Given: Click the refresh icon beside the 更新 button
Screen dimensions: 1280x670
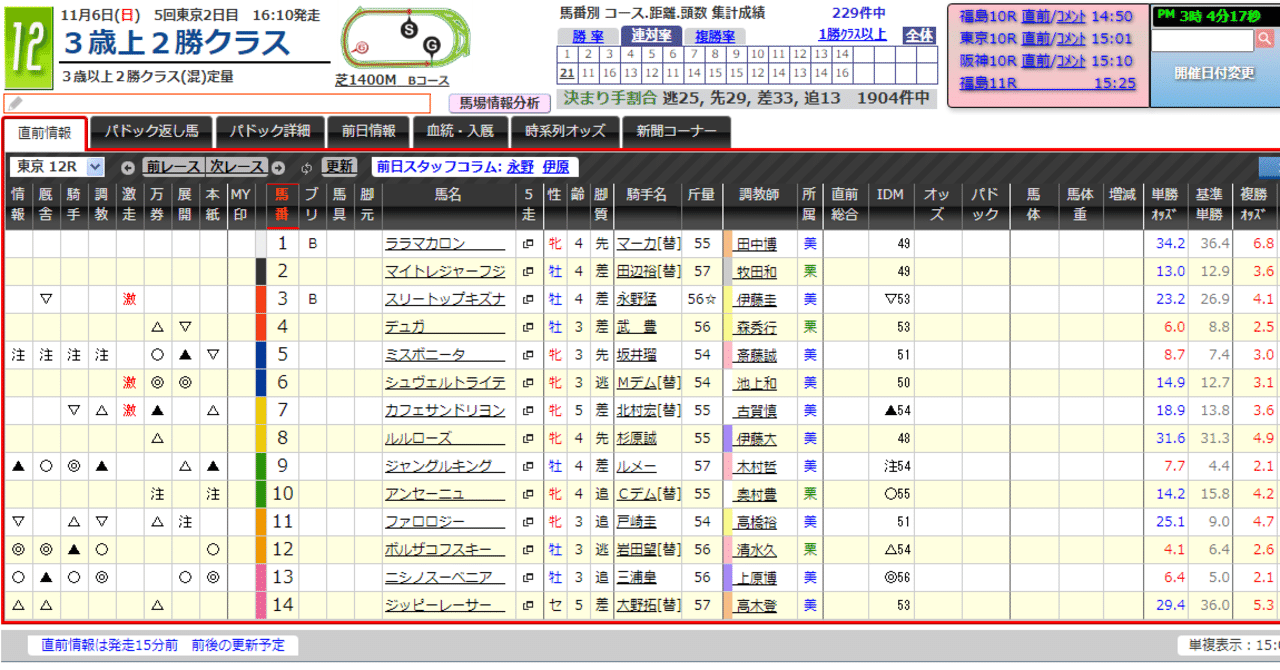Looking at the screenshot, I should pyautogui.click(x=306, y=167).
